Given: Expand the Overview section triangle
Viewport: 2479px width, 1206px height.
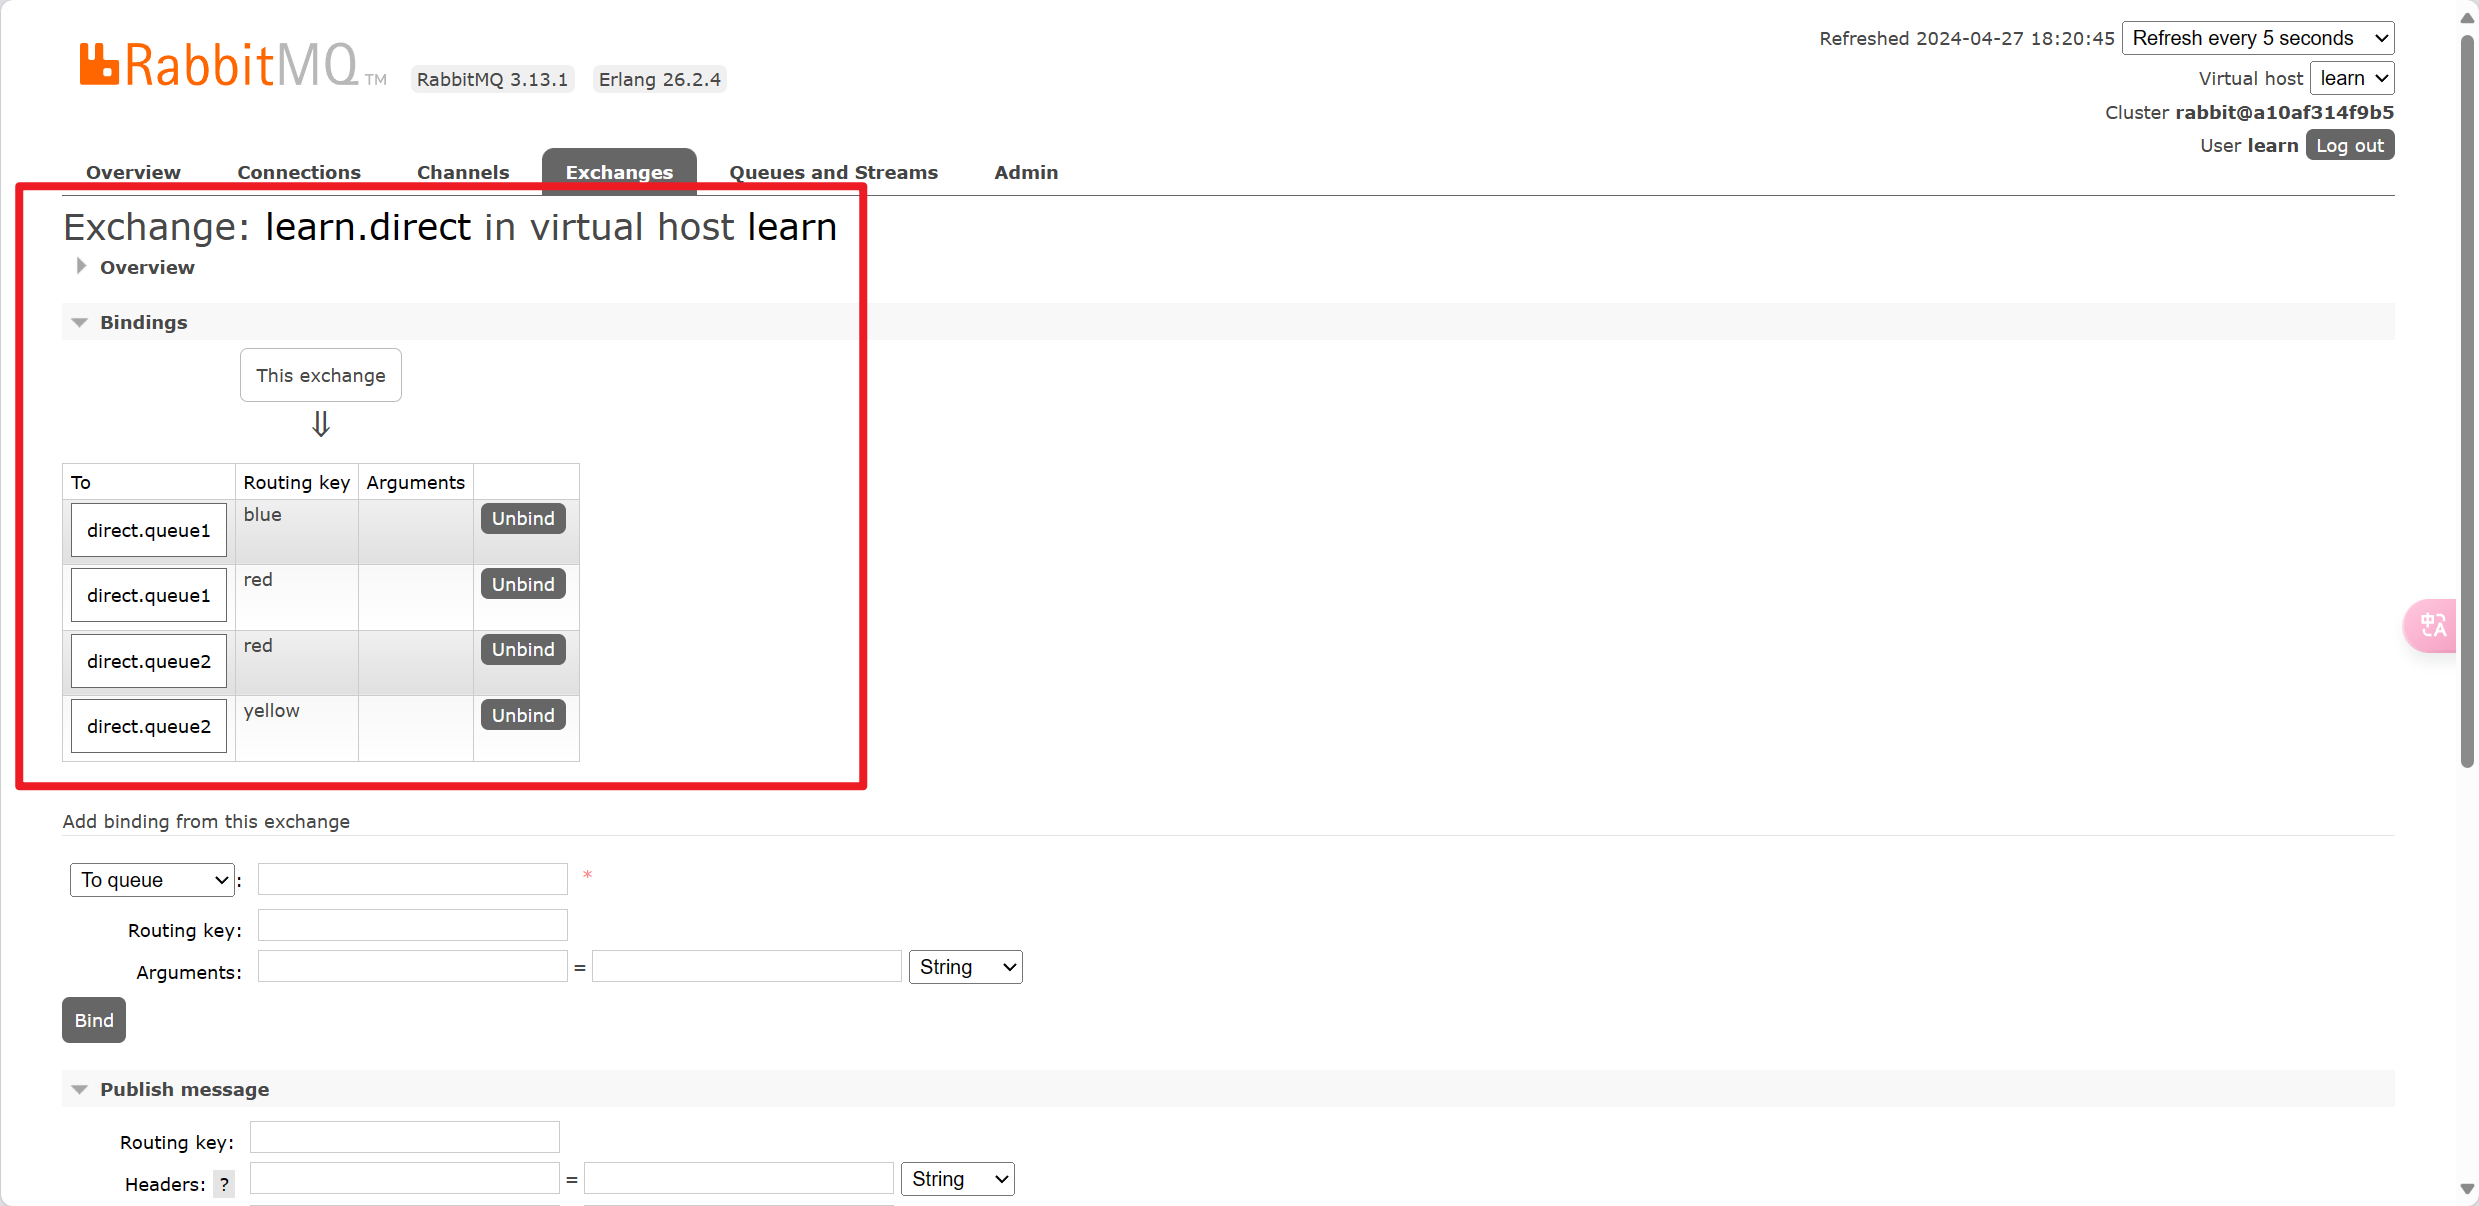Looking at the screenshot, I should click(x=81, y=266).
